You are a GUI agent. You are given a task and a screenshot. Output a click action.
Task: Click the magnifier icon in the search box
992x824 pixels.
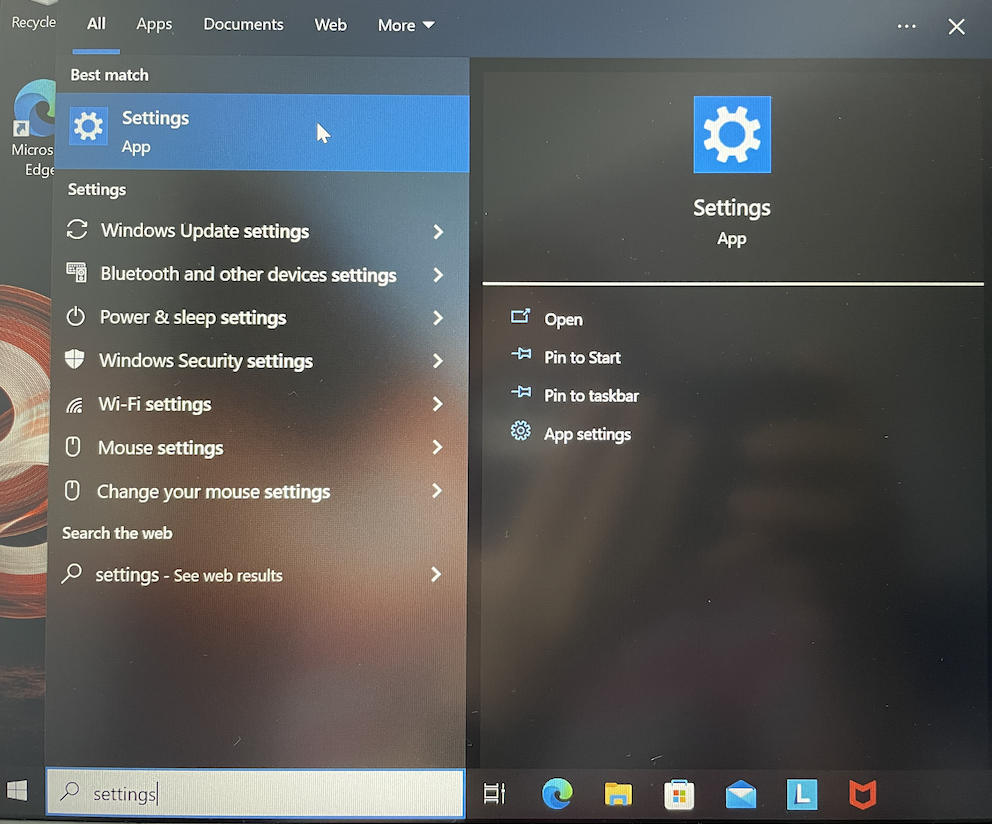[x=70, y=791]
